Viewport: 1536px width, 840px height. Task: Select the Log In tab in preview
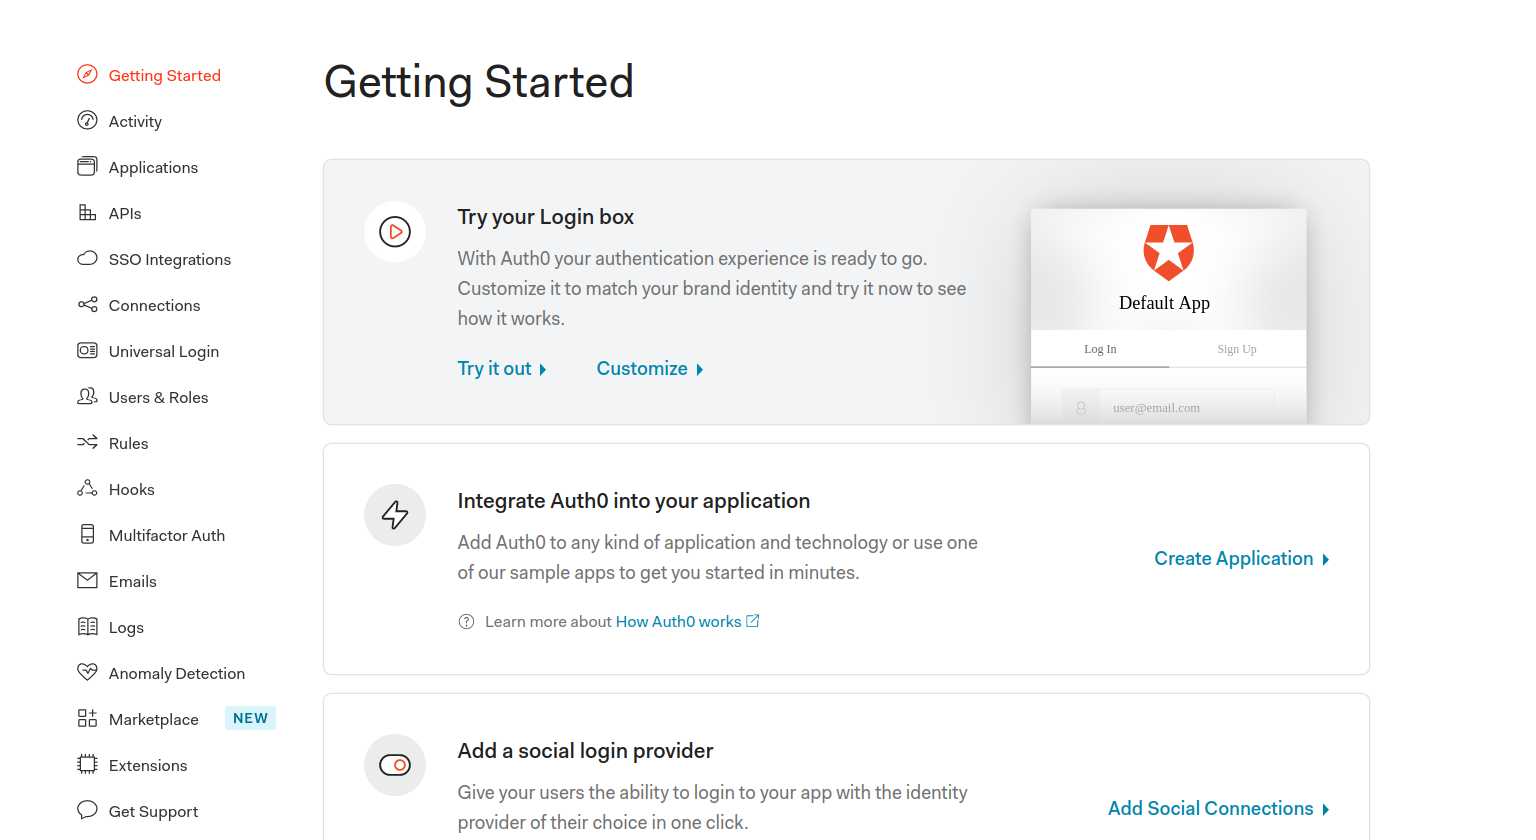coord(1100,349)
